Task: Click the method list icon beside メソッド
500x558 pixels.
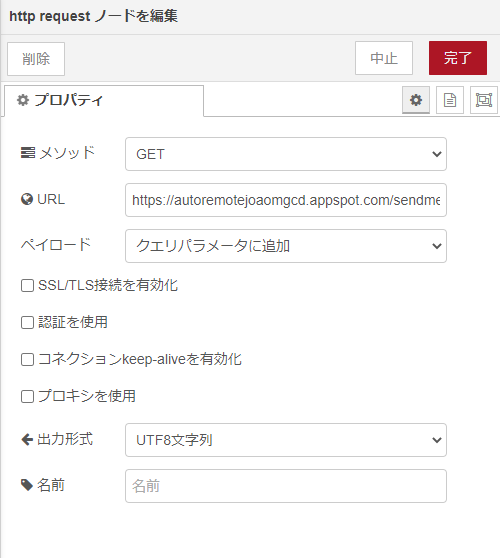Action: coord(28,153)
